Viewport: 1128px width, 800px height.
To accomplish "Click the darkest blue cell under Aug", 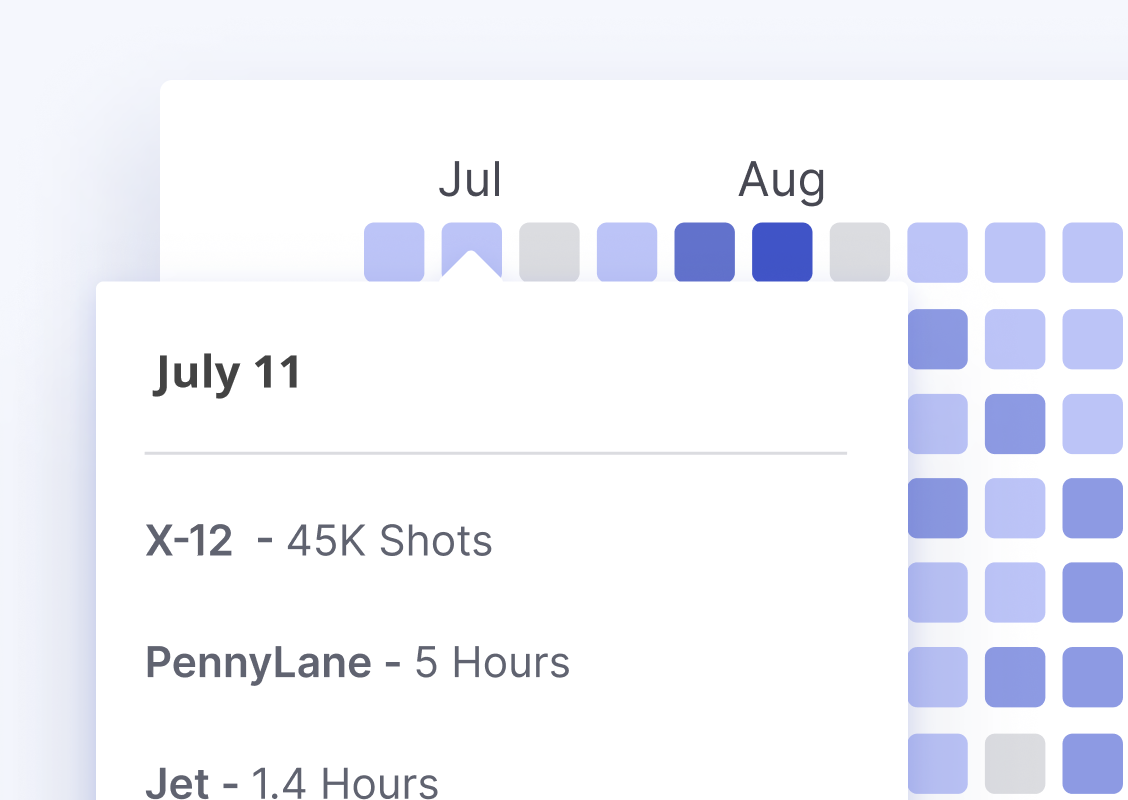I will 782,252.
